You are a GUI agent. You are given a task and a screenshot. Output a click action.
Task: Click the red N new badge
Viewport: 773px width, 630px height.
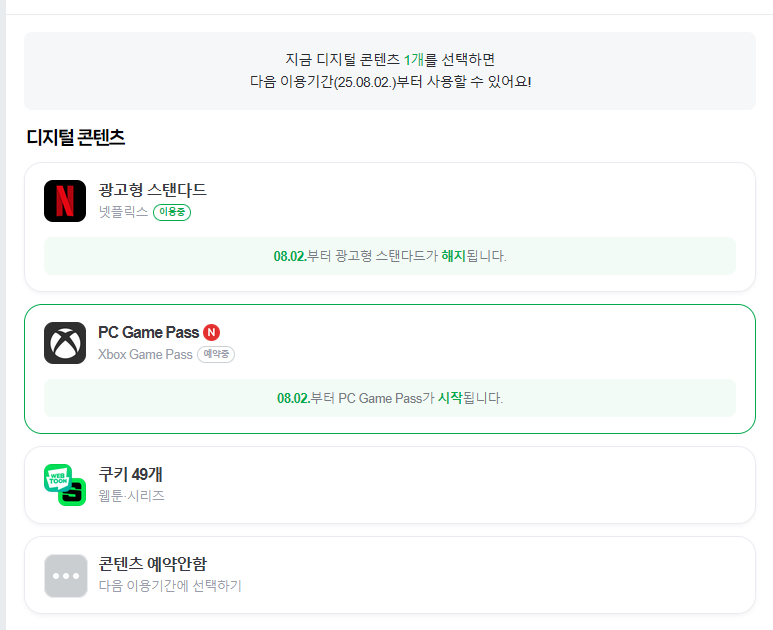click(x=211, y=332)
